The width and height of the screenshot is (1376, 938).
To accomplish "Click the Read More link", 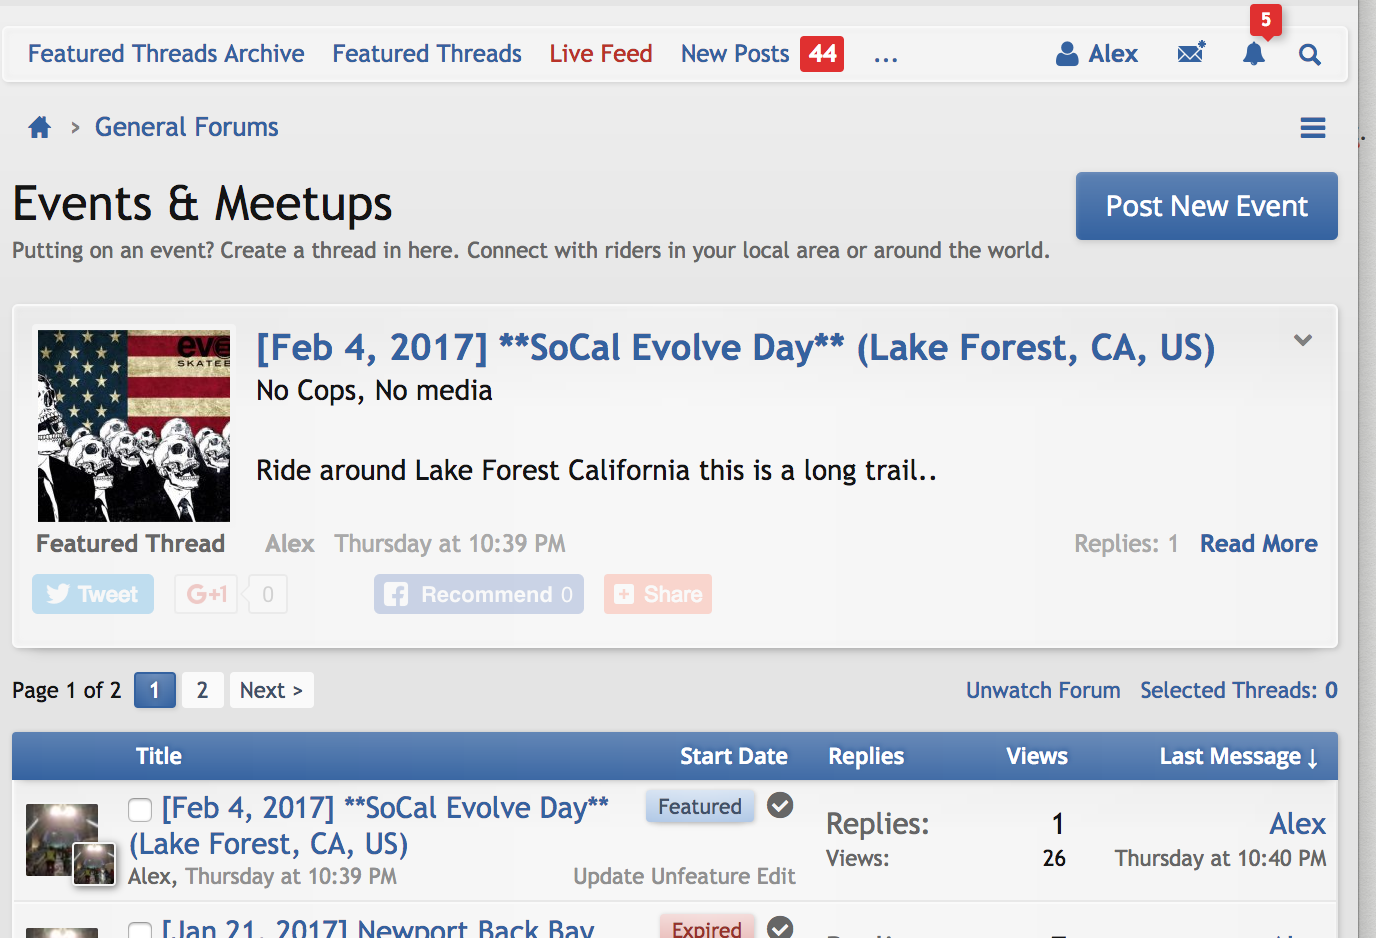I will (x=1258, y=543).
